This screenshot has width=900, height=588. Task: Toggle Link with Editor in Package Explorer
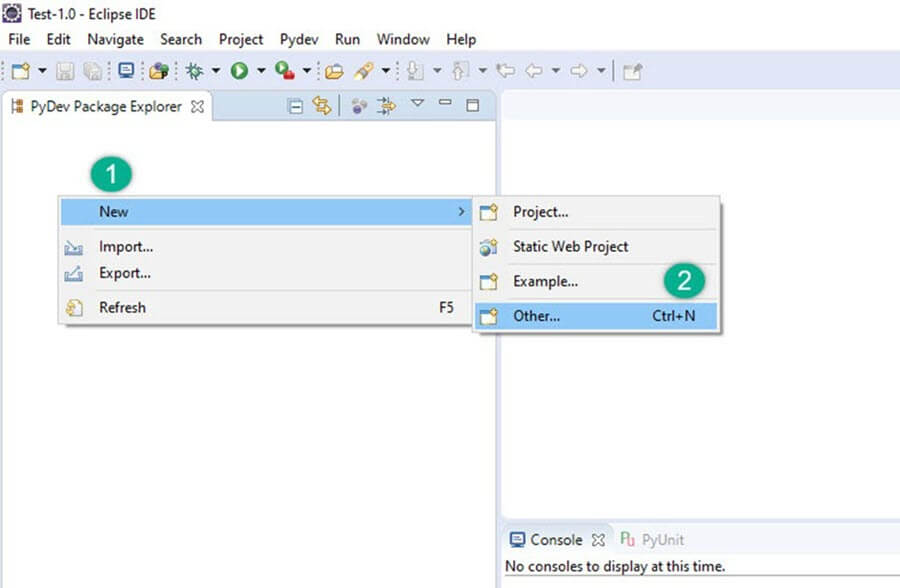coord(321,106)
